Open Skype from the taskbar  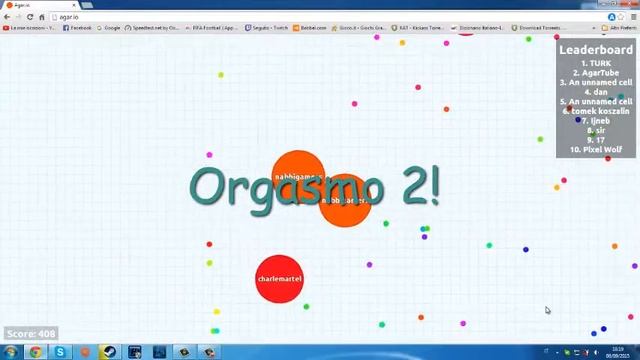[x=60, y=352]
